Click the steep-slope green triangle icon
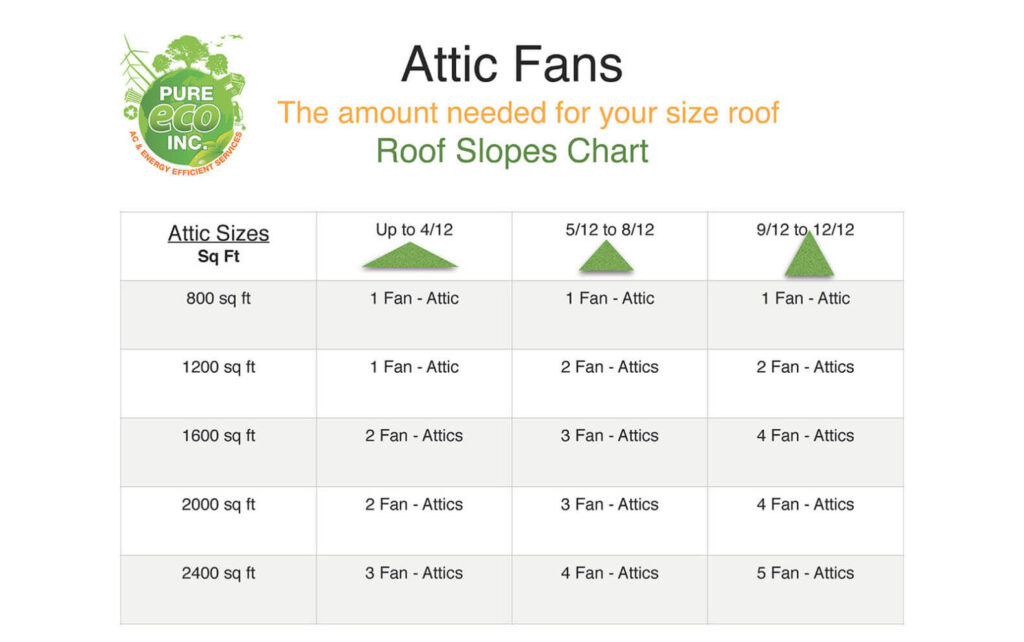 [x=809, y=253]
